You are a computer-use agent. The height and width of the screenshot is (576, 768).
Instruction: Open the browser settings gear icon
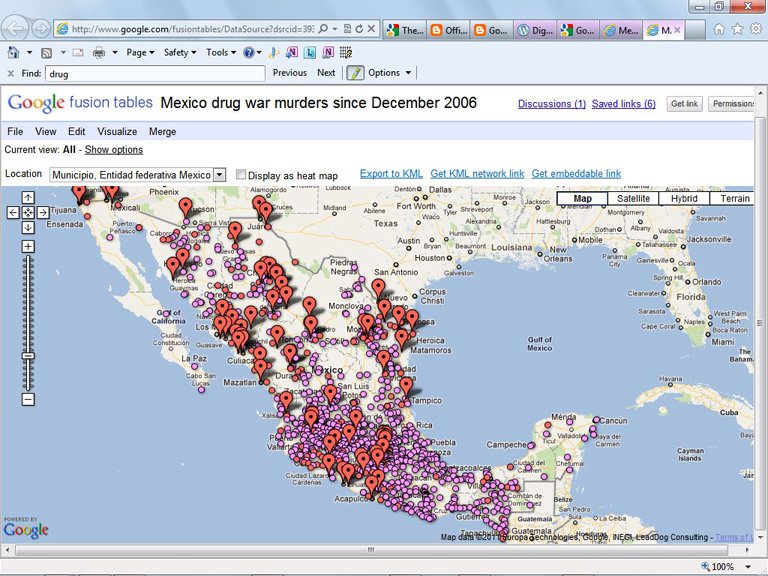click(x=756, y=29)
